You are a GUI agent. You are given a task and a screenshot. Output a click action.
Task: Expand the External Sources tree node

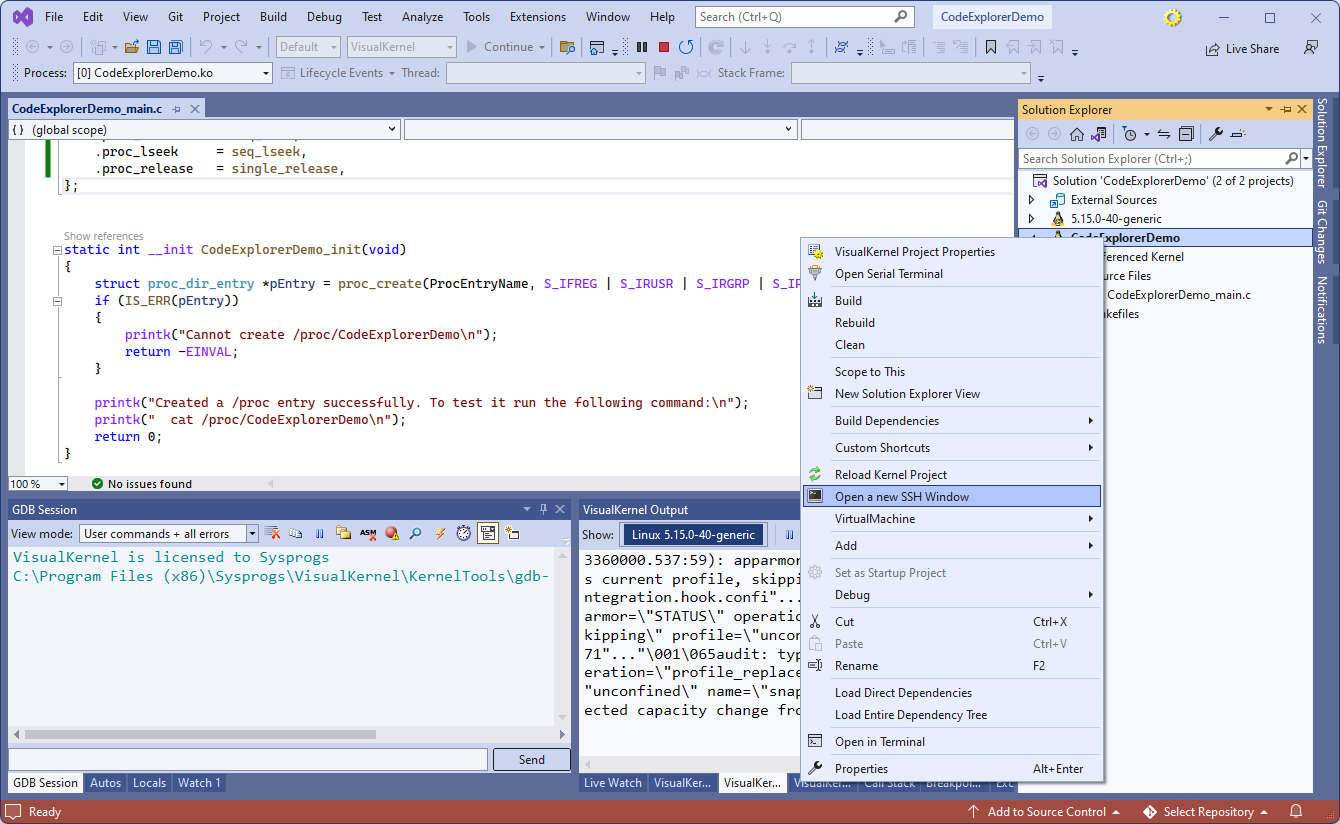pyautogui.click(x=1032, y=200)
